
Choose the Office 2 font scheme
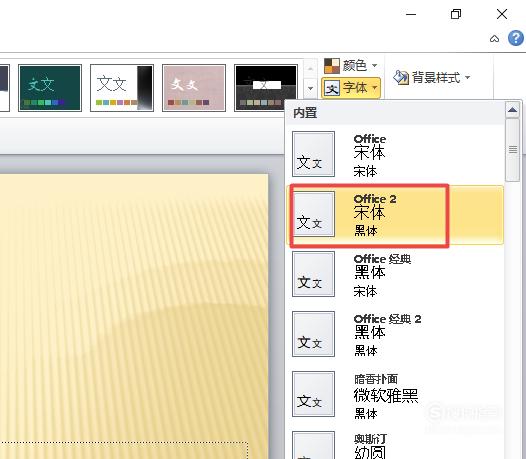tap(395, 214)
